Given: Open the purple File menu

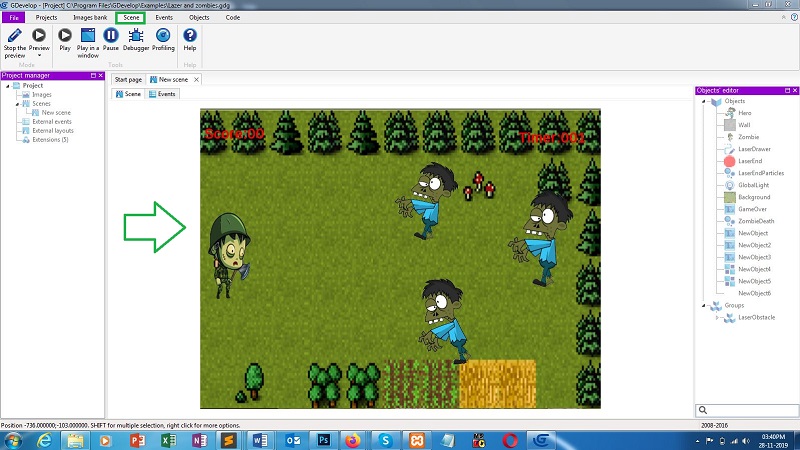Looking at the screenshot, I should click(14, 17).
